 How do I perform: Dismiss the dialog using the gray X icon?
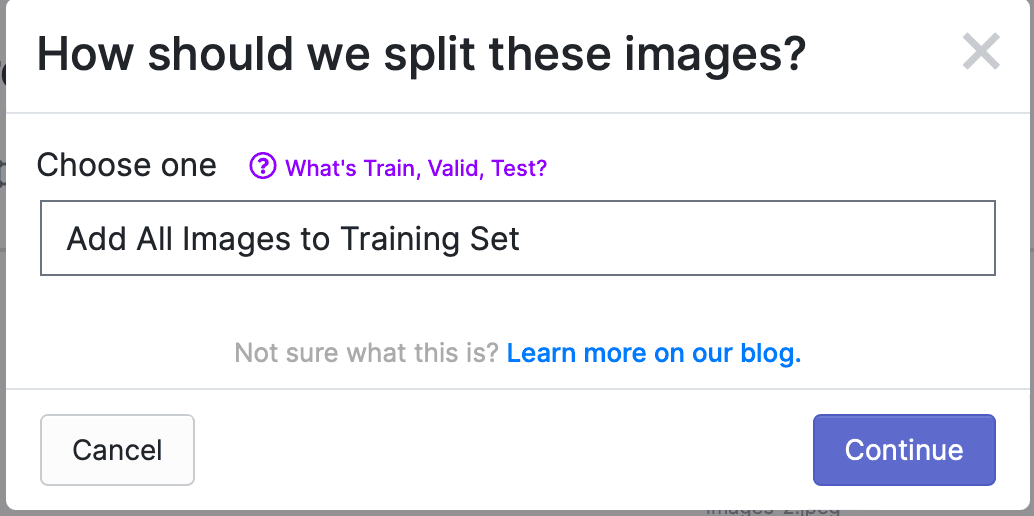pos(981,51)
